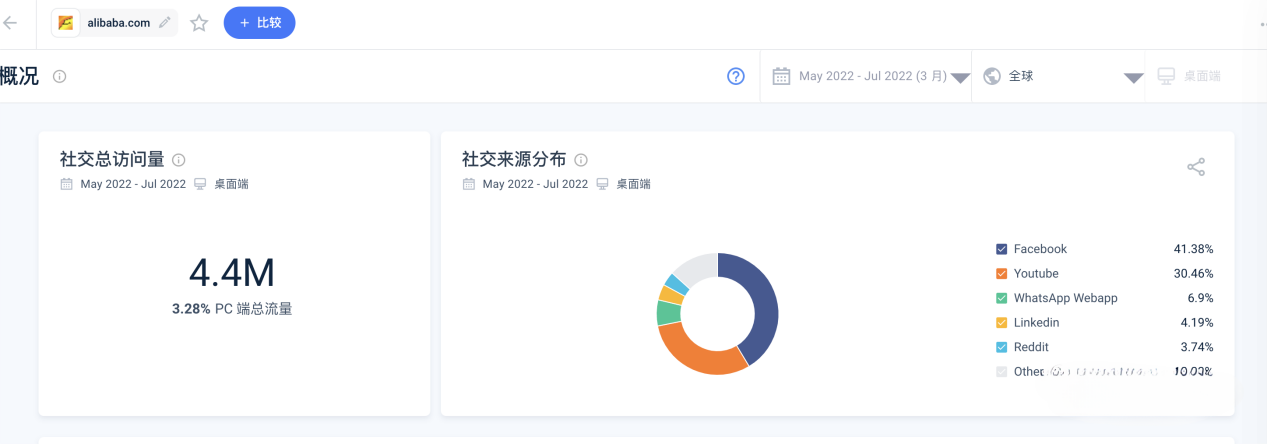Open the blue help question mark icon

pyautogui.click(x=736, y=76)
